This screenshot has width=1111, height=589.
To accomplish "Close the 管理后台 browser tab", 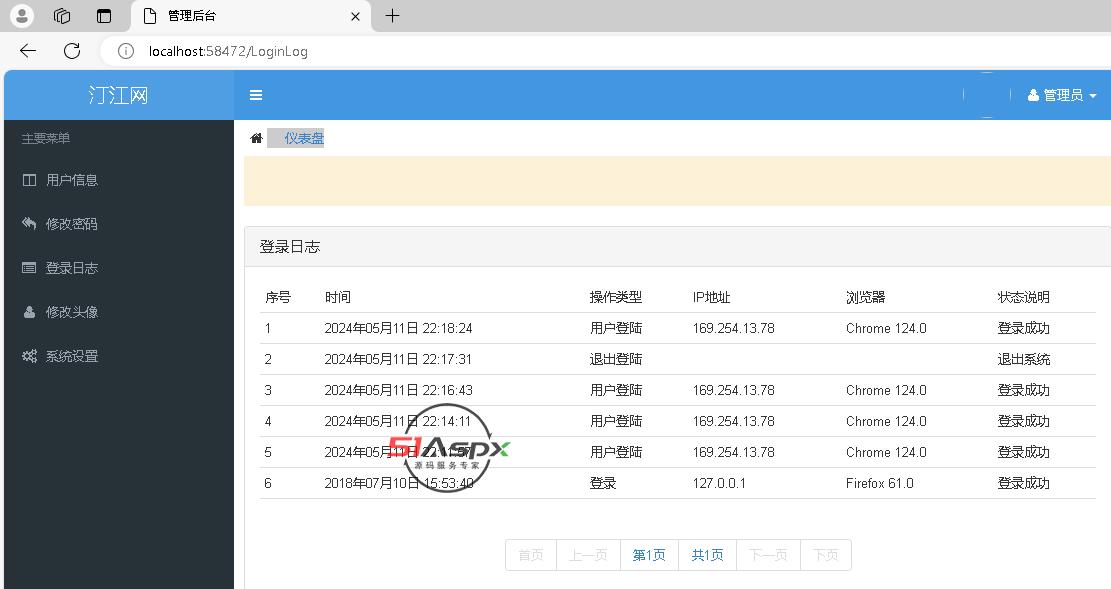I will click(x=356, y=16).
